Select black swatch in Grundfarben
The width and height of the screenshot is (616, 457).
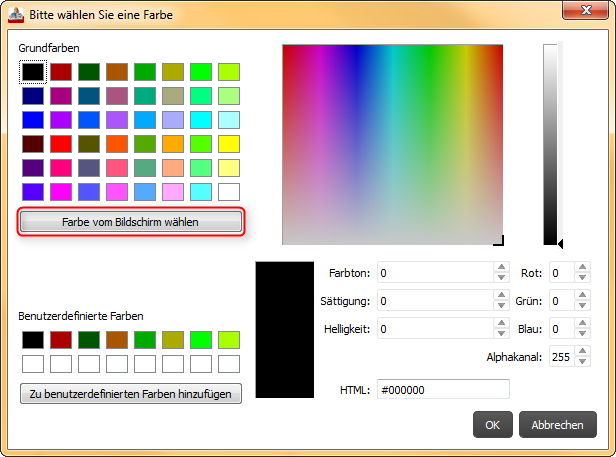(x=33, y=72)
